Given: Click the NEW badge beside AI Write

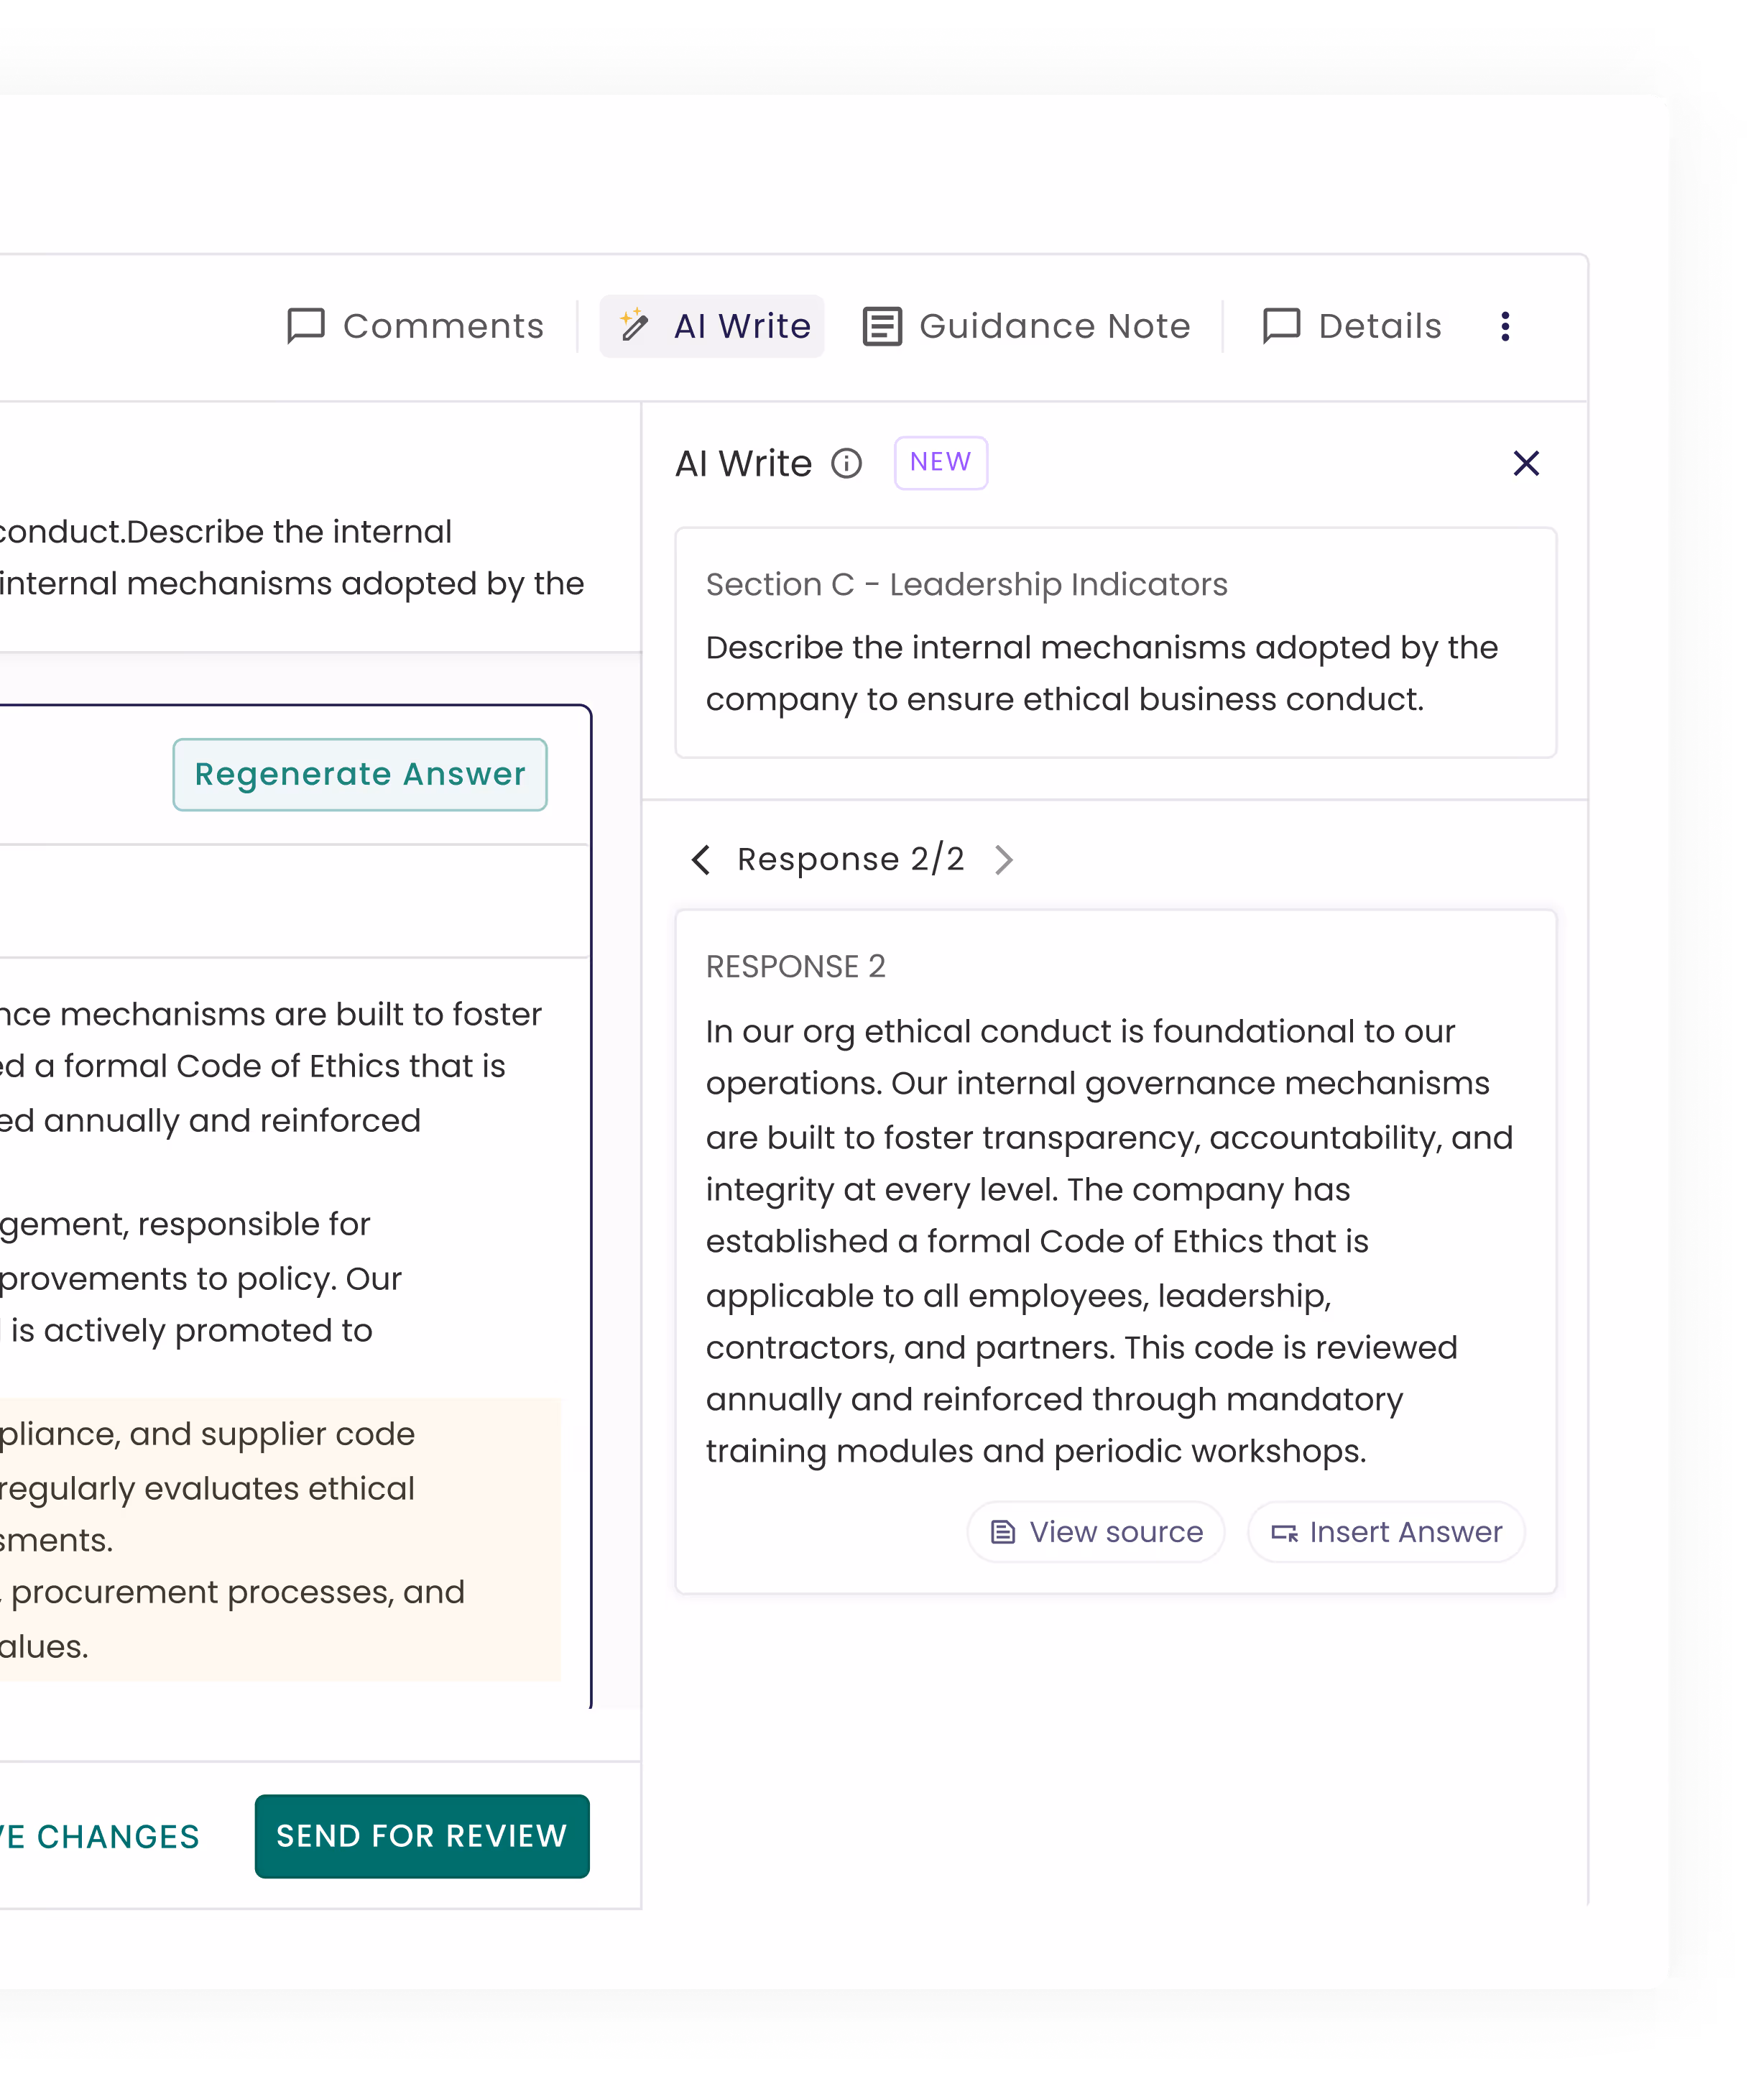Looking at the screenshot, I should pos(940,462).
